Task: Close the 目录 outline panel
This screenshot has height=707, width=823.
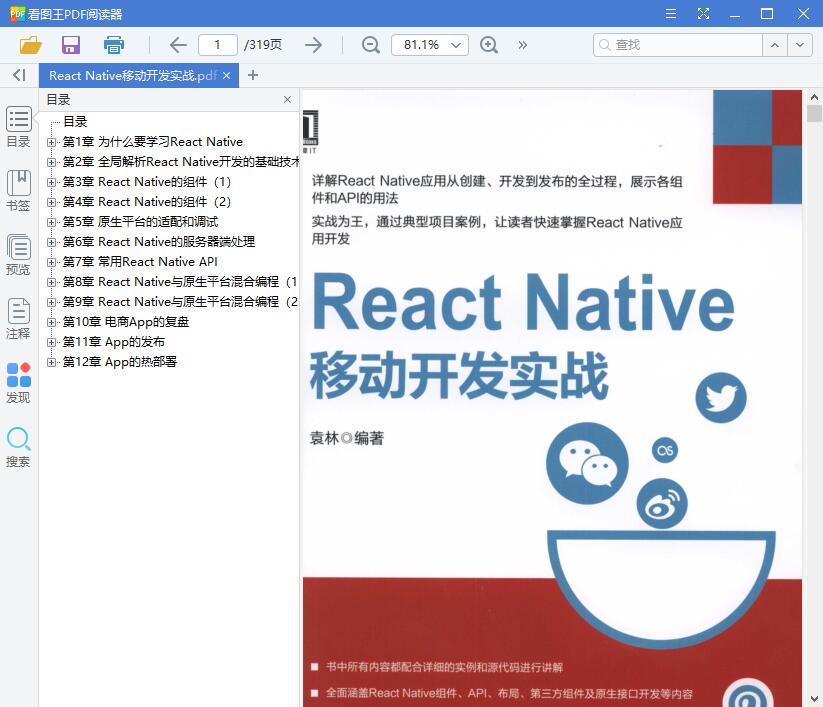Action: (287, 100)
